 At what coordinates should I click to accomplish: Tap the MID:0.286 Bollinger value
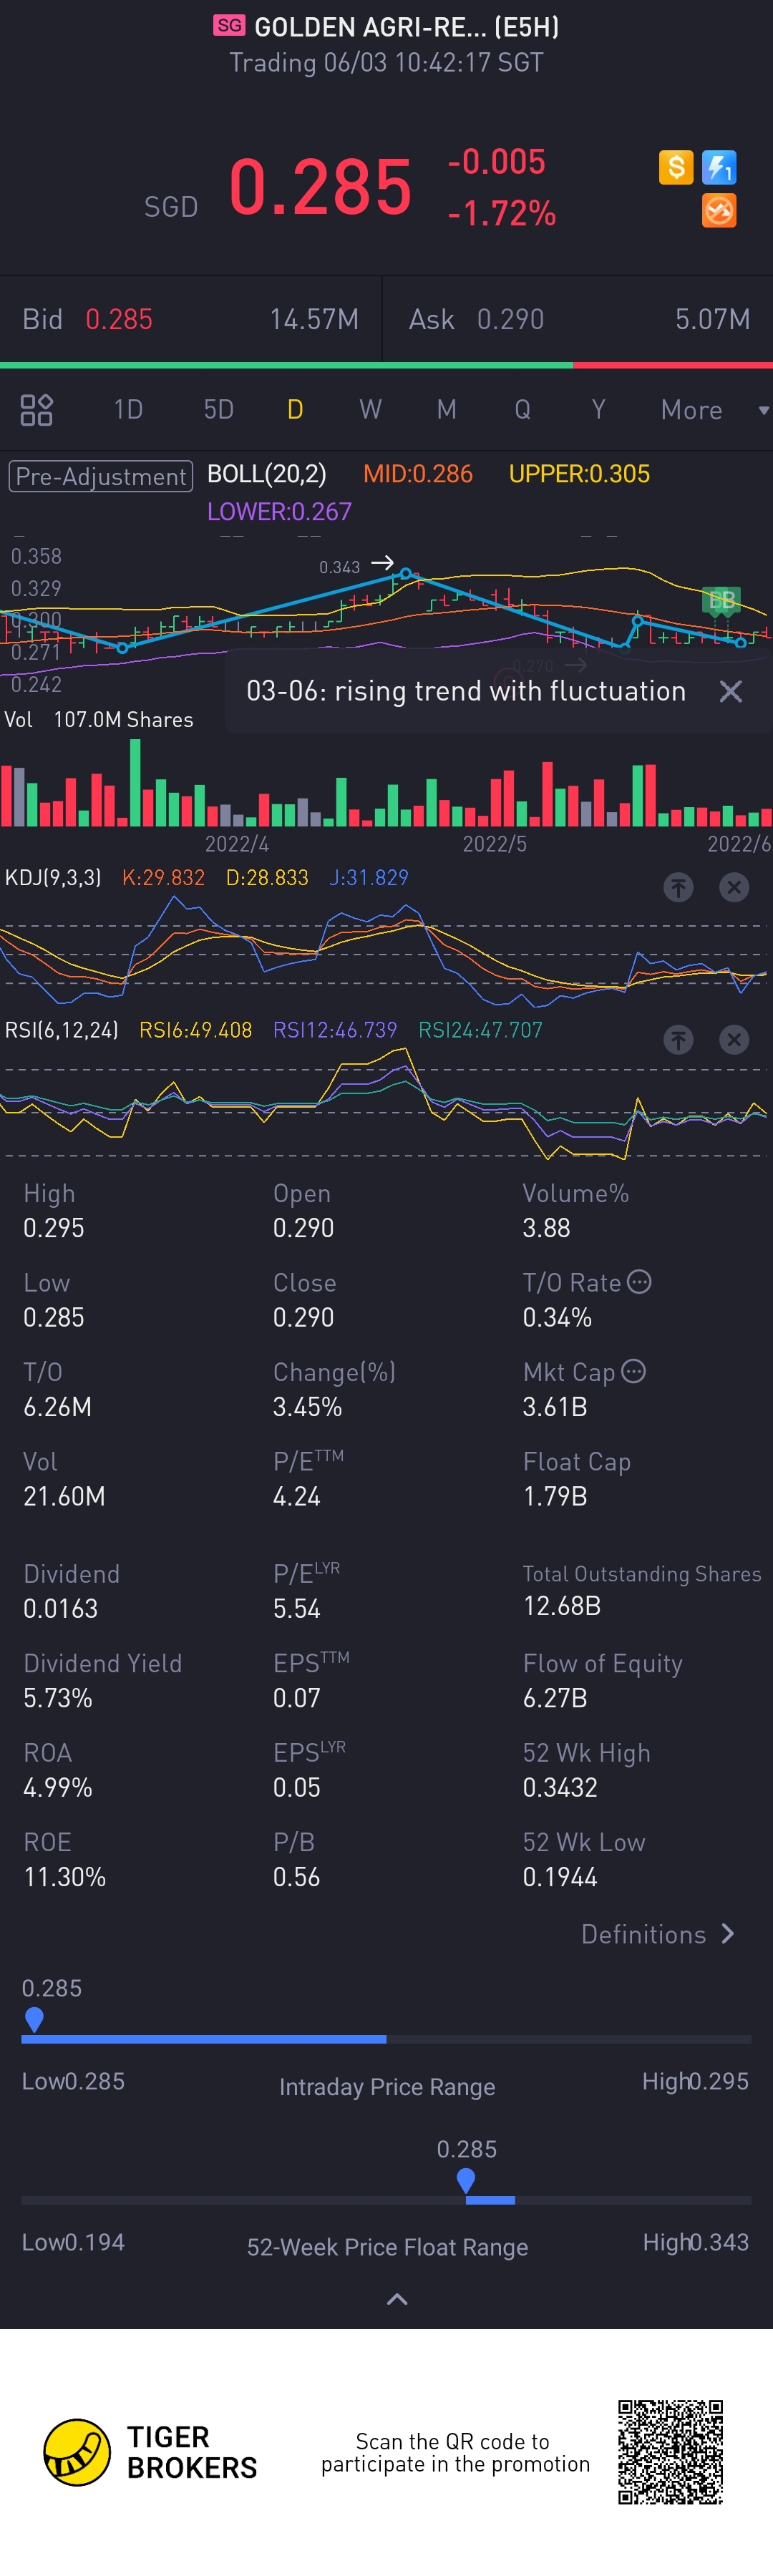(x=418, y=474)
